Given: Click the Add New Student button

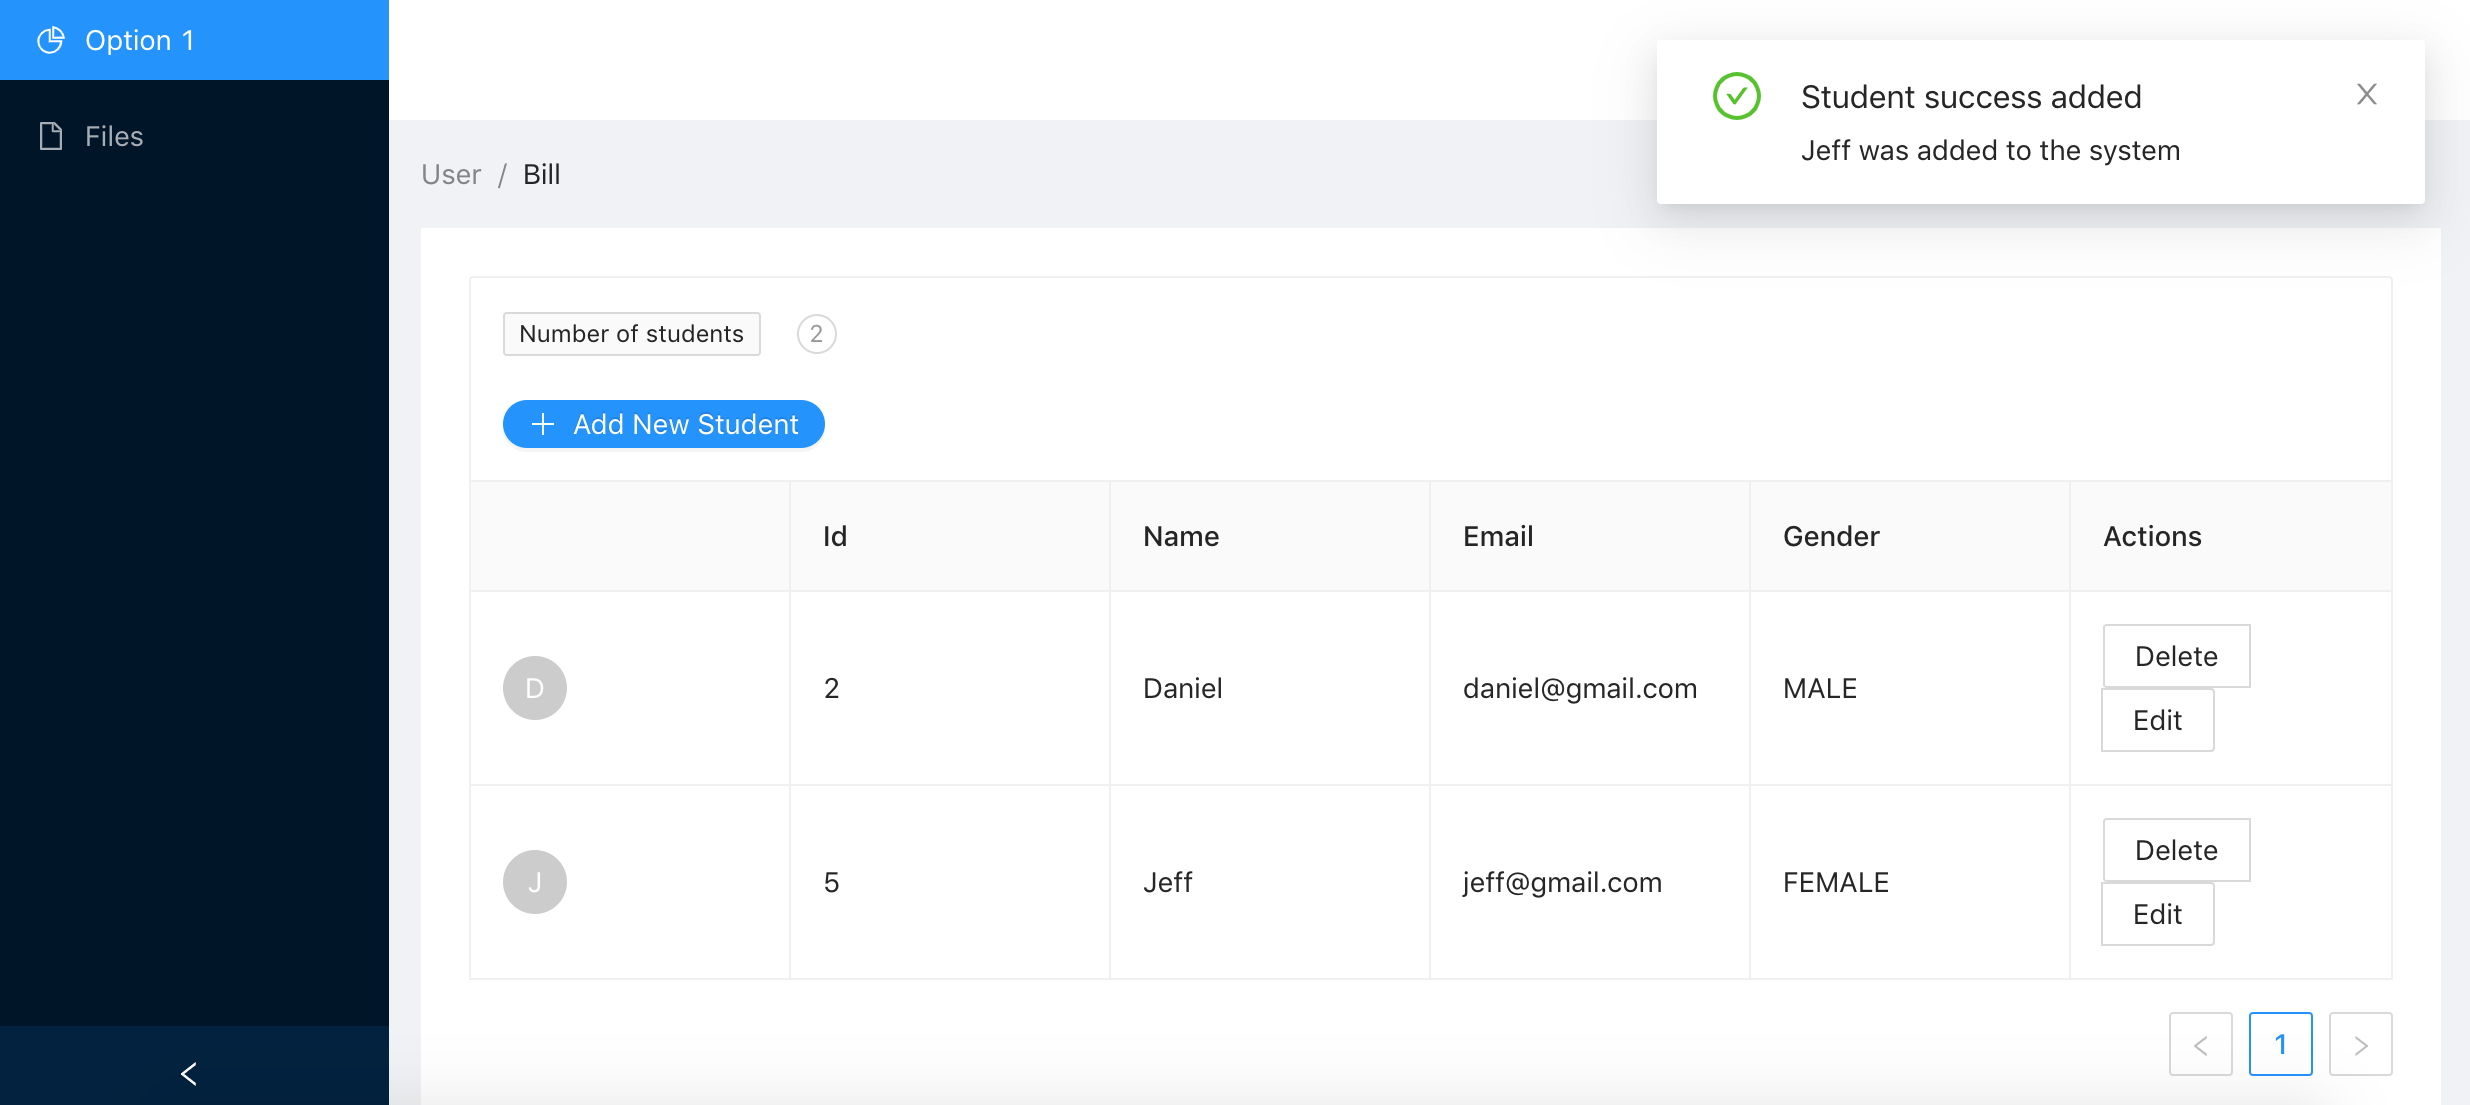Looking at the screenshot, I should click(x=664, y=424).
